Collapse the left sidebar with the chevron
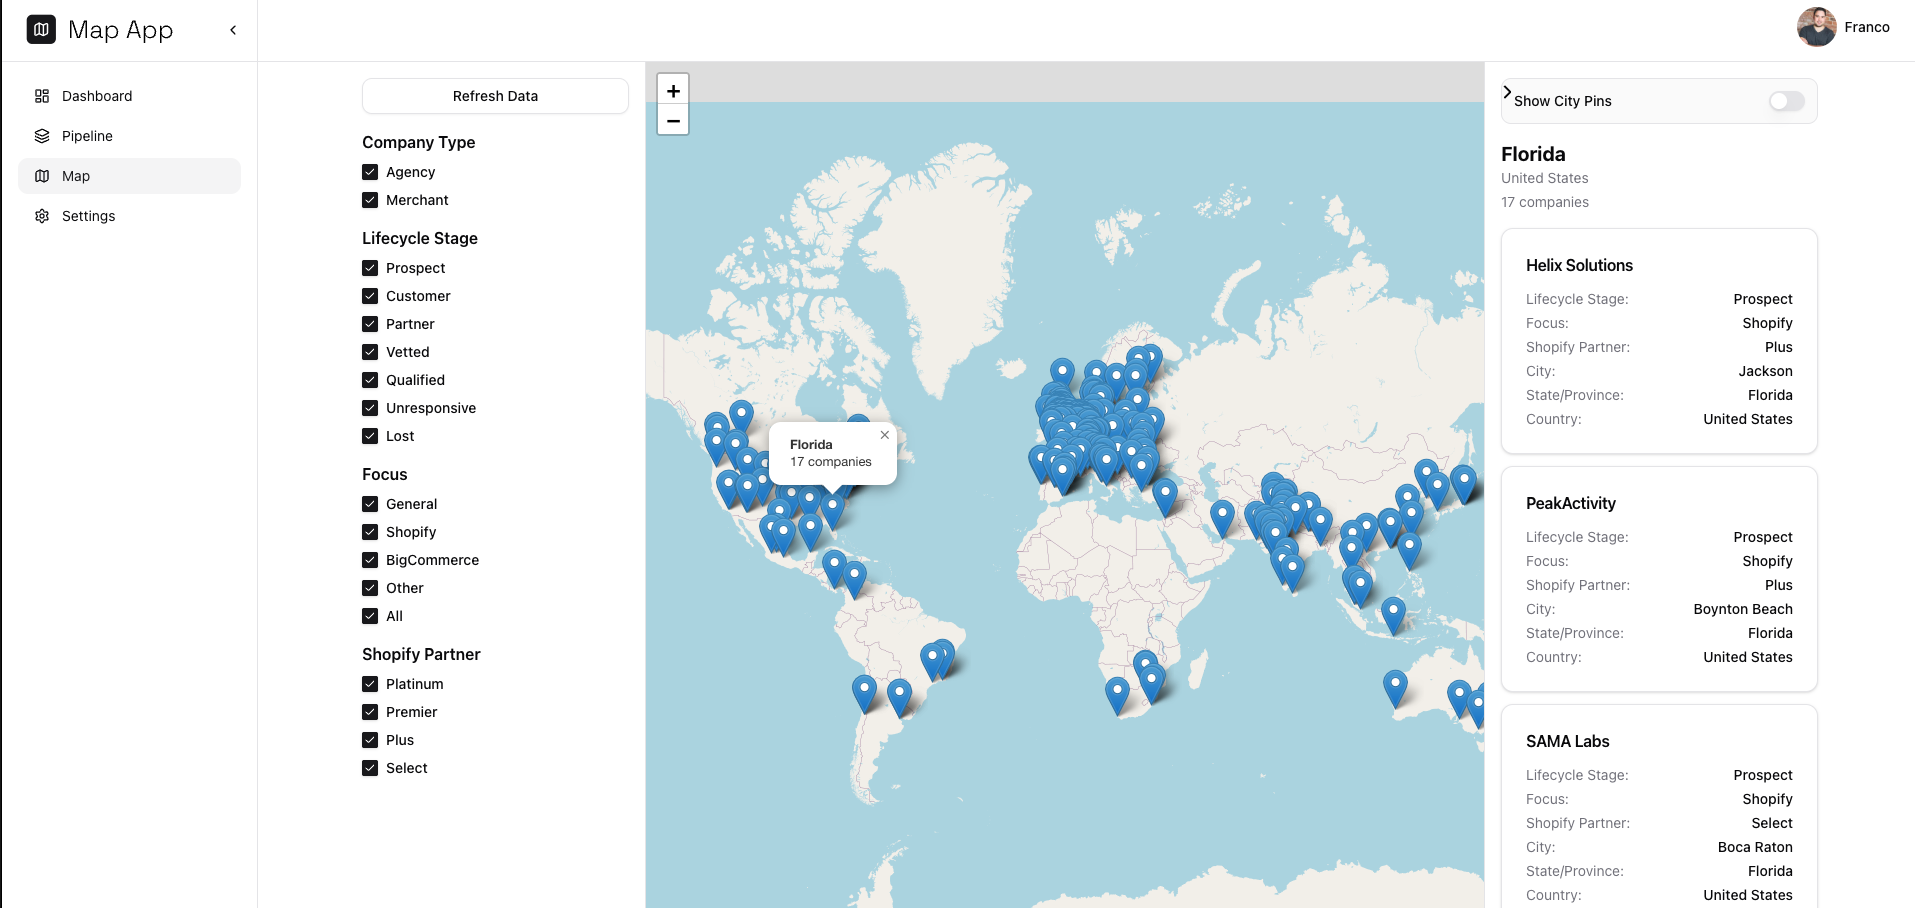The height and width of the screenshot is (908, 1915). (233, 30)
